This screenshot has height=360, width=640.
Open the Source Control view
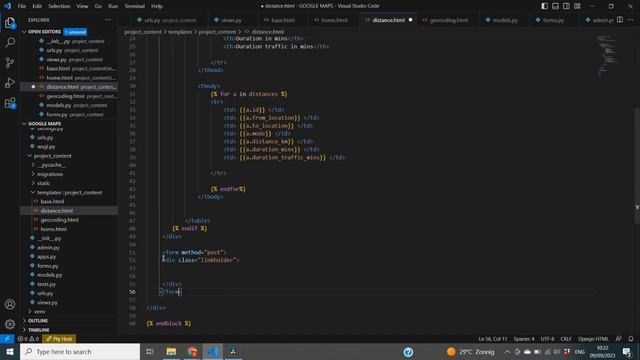10,62
